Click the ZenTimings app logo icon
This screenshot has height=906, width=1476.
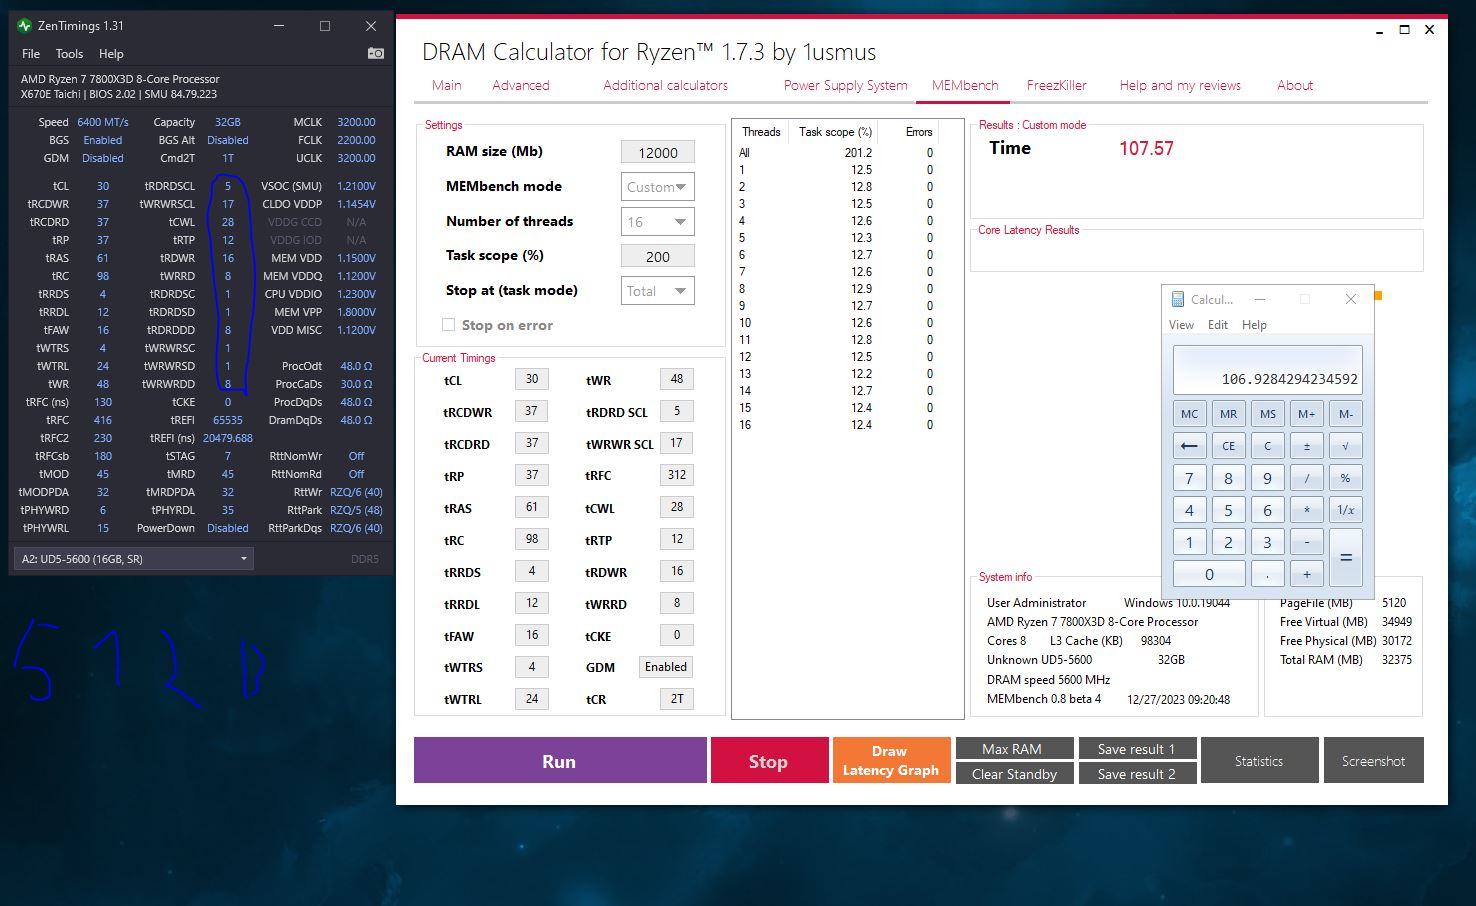[24, 25]
